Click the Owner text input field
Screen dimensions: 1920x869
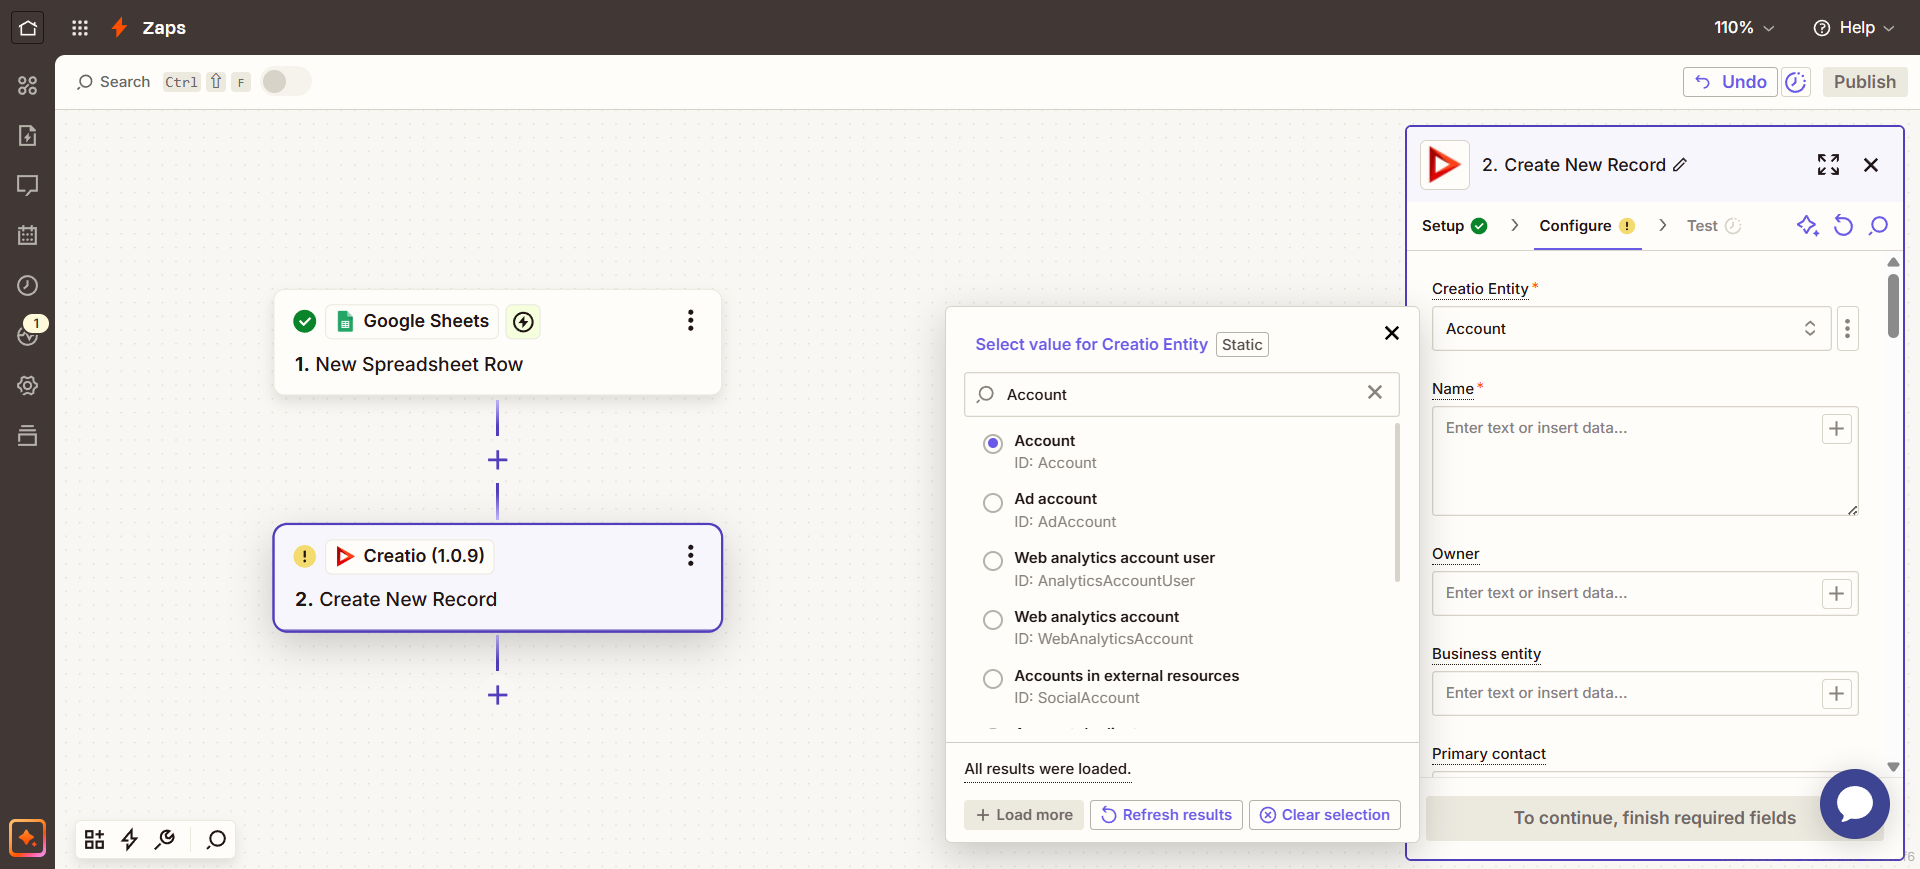(x=1625, y=594)
